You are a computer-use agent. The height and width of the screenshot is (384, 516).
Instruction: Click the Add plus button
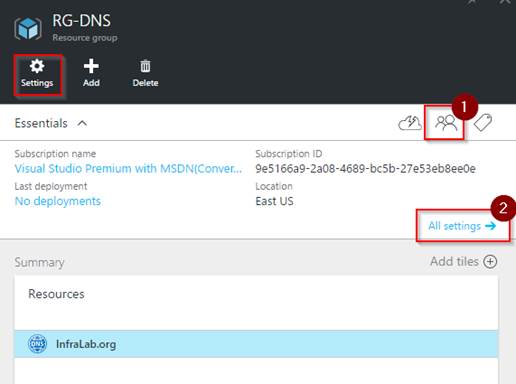pyautogui.click(x=91, y=74)
